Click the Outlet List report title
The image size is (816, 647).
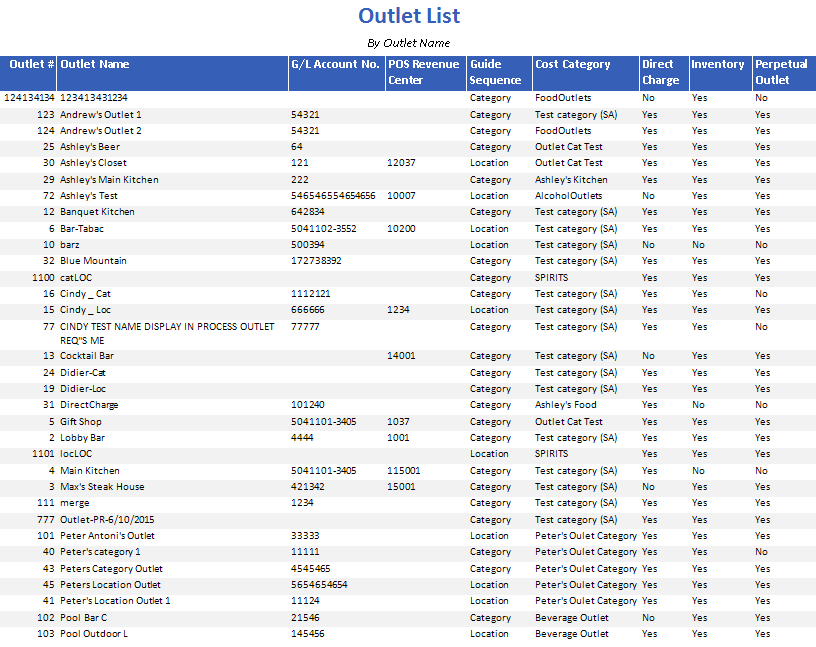409,16
